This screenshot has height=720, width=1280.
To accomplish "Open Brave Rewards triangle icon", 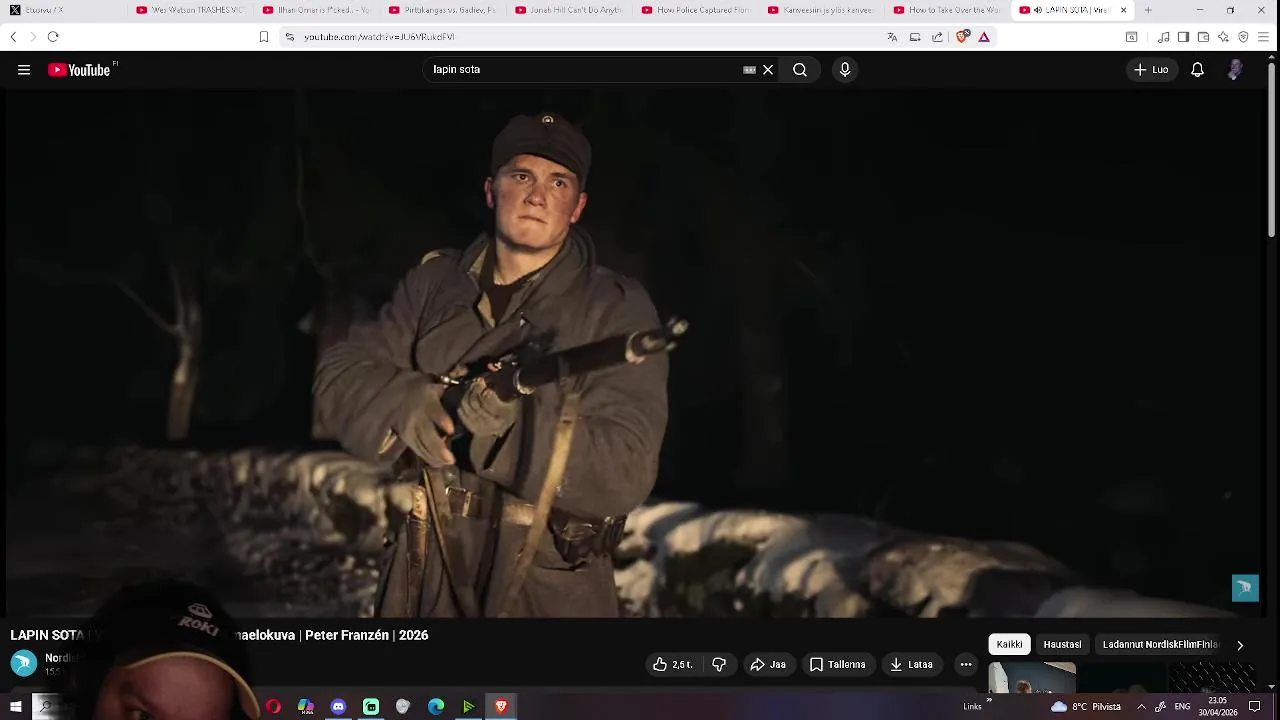I will pyautogui.click(x=984, y=37).
